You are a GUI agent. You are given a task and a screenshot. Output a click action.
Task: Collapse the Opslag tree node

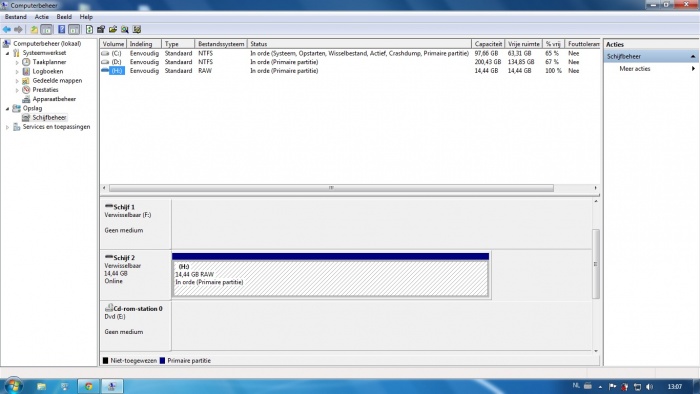7,108
